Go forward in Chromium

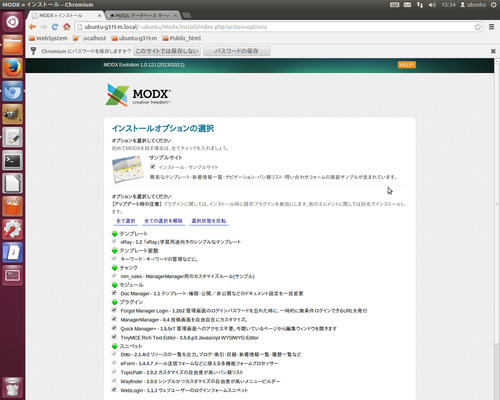coord(43,27)
